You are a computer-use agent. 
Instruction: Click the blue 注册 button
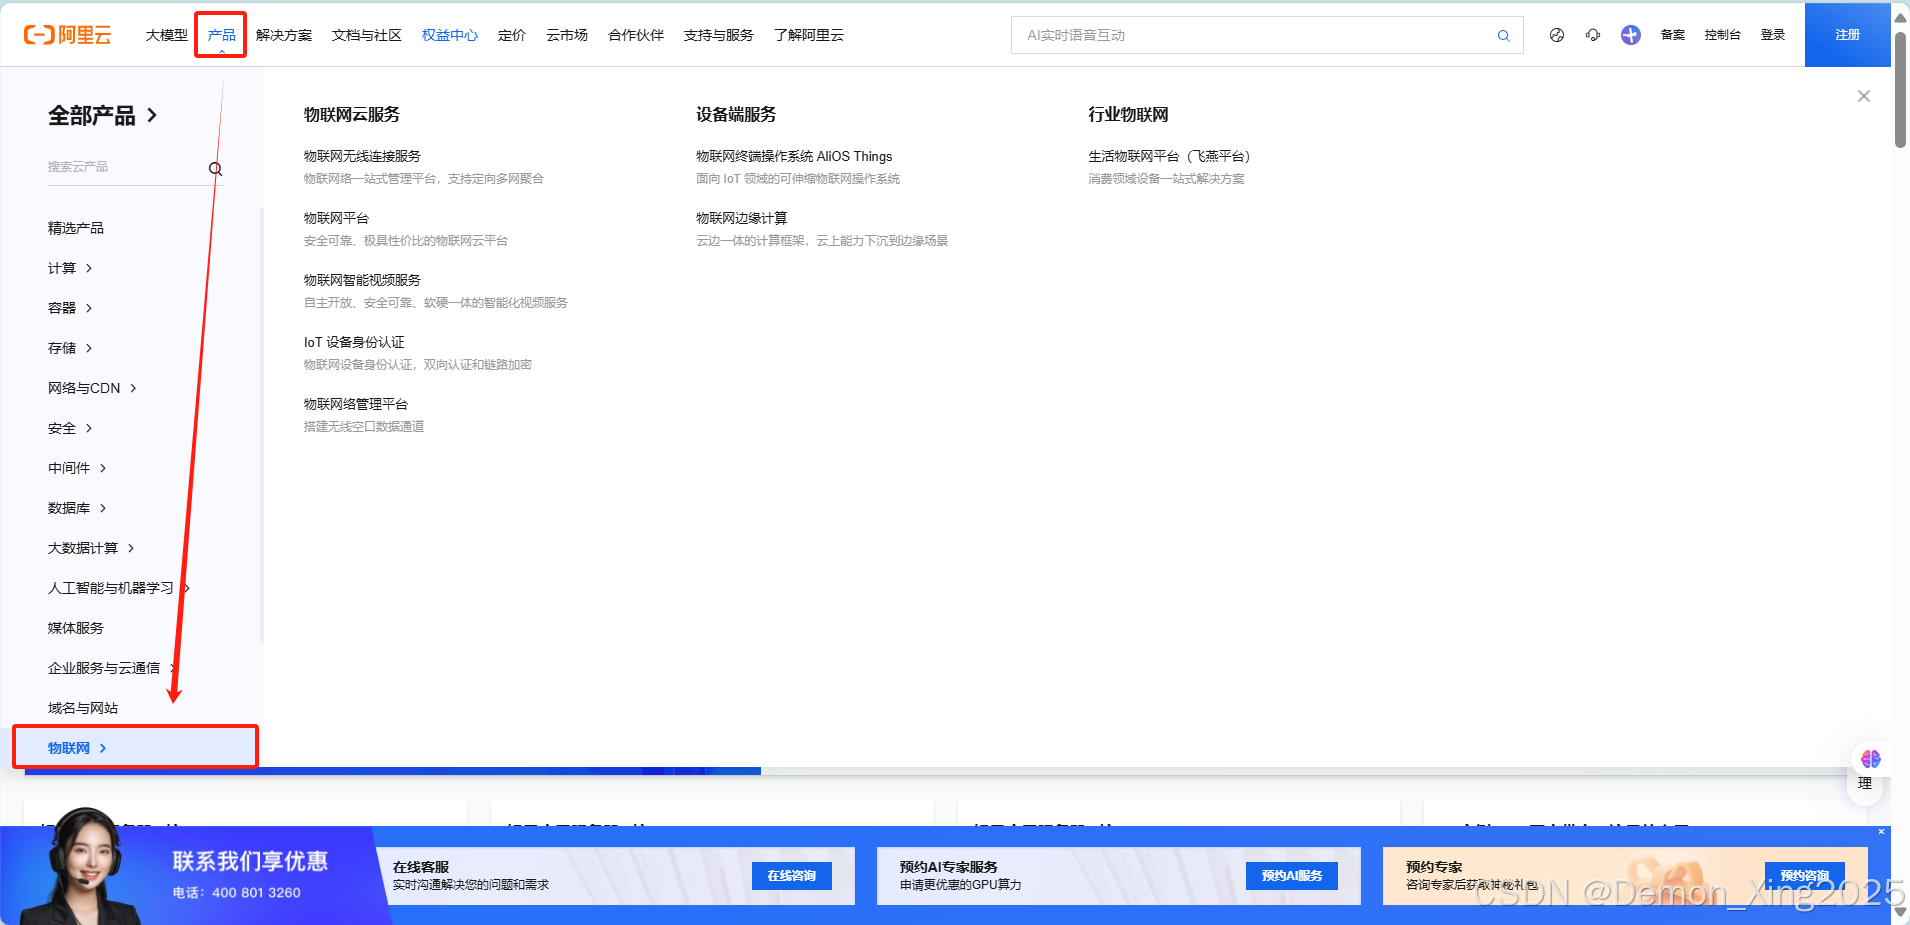1847,35
